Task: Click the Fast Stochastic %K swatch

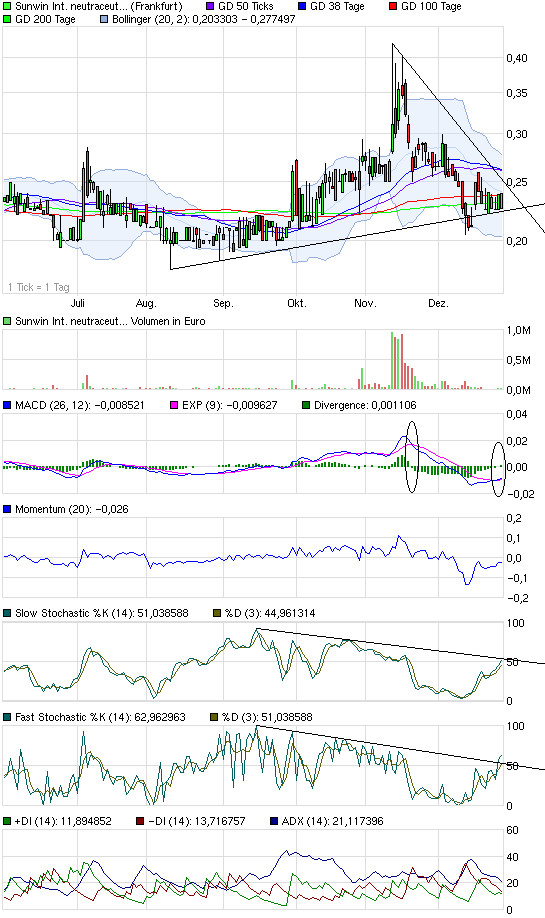Action: coord(7,717)
